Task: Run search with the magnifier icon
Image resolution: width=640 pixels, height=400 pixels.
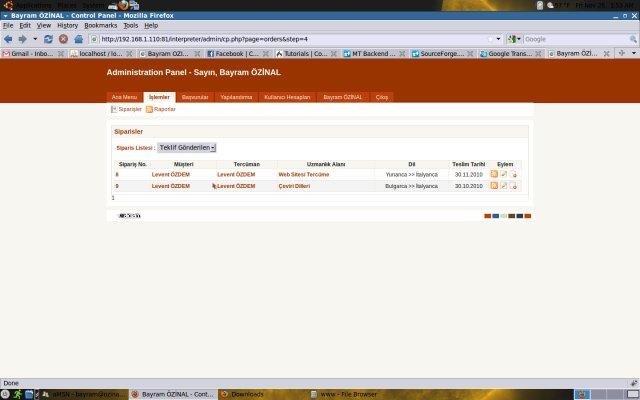Action: click(x=633, y=39)
